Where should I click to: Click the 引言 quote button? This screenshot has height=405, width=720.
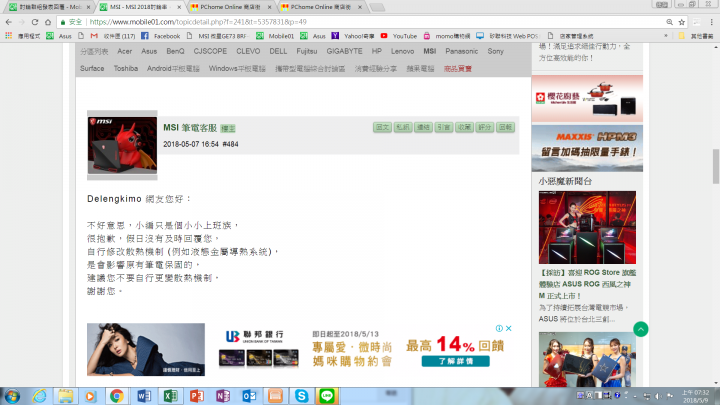444,127
